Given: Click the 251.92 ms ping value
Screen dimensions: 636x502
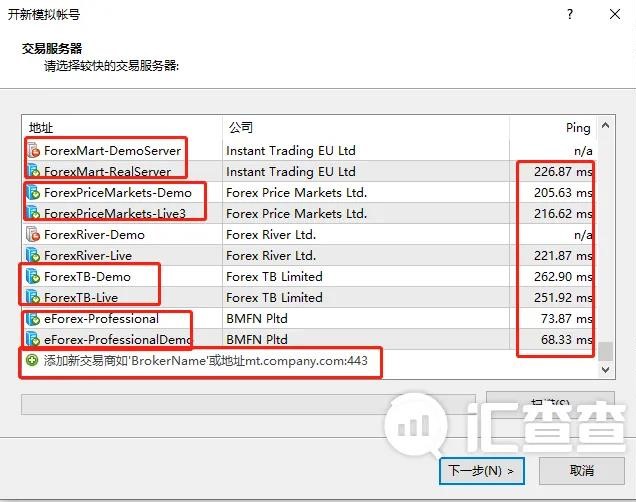Looking at the screenshot, I should click(x=563, y=298).
